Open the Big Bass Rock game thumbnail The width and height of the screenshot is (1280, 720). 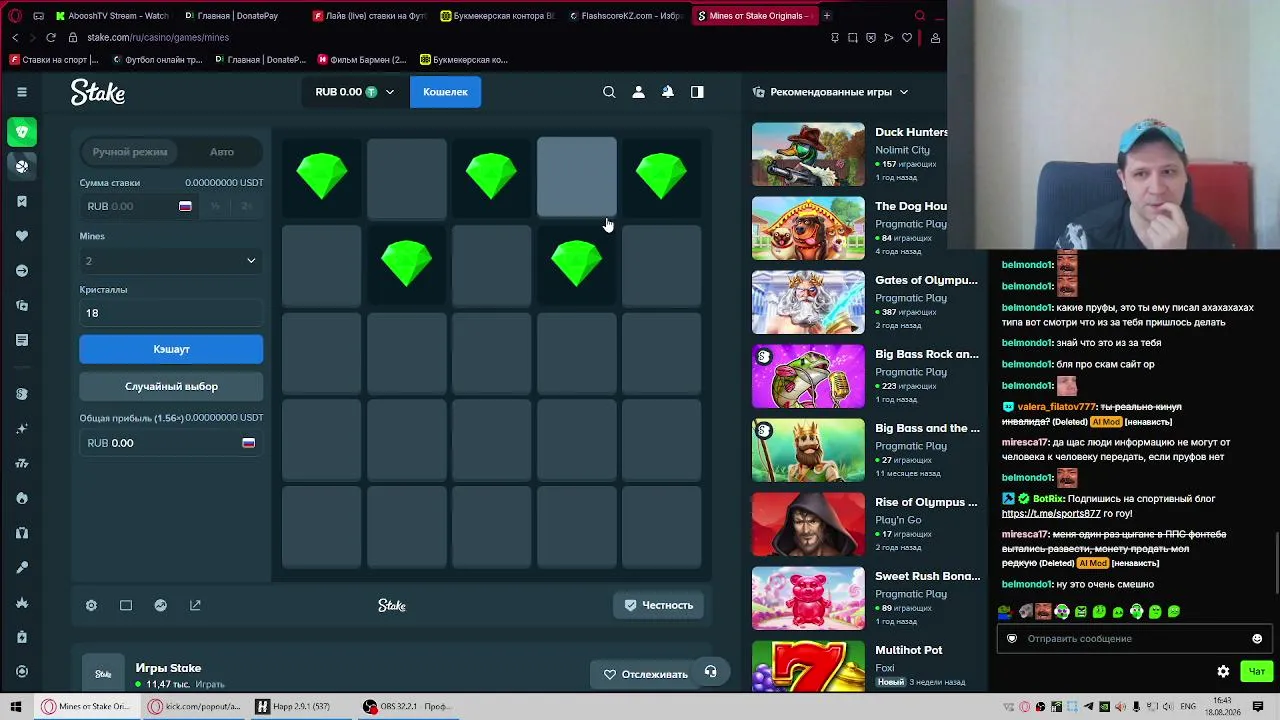[808, 376]
